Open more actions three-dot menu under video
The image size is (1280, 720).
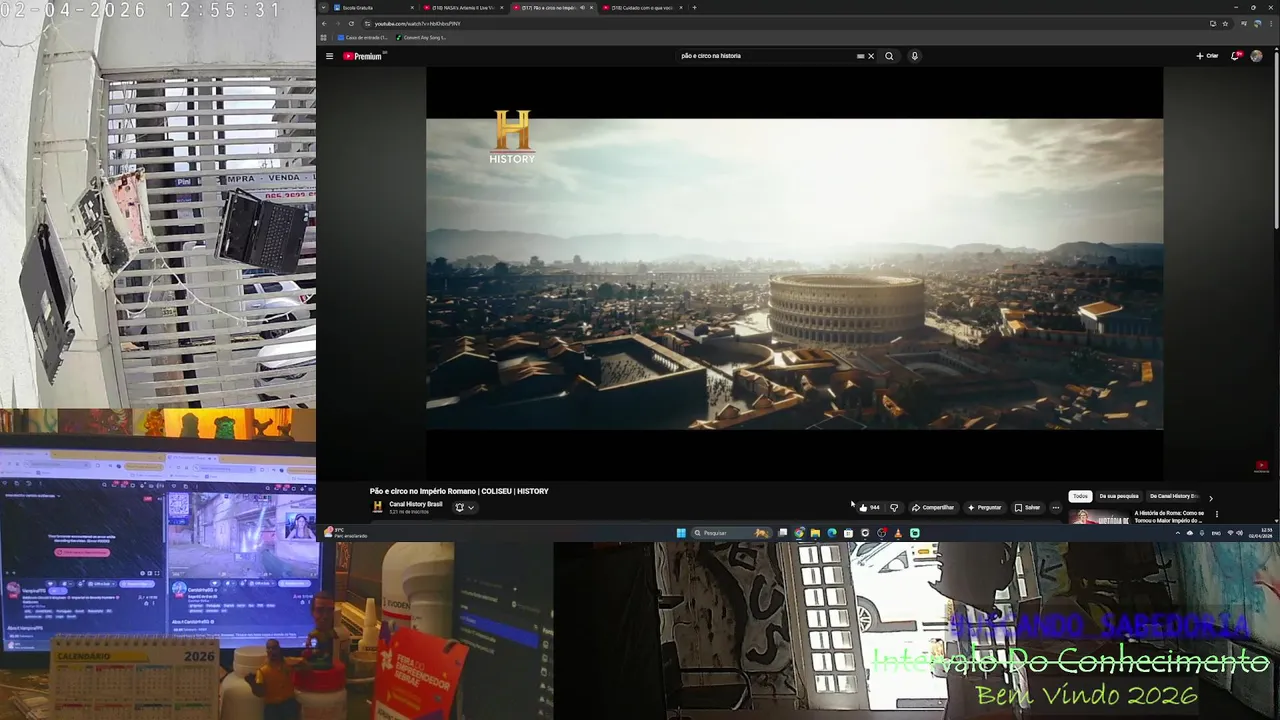point(1055,507)
